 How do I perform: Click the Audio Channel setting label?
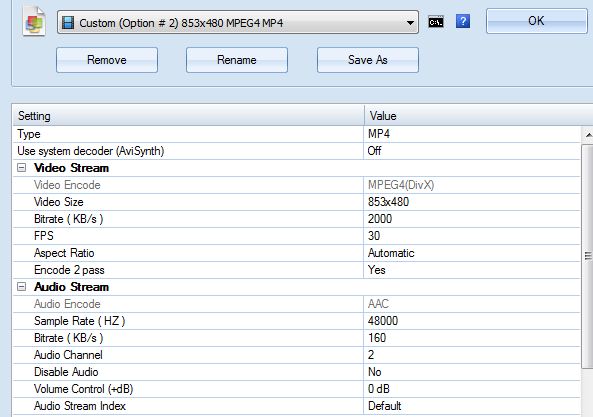click(68, 355)
